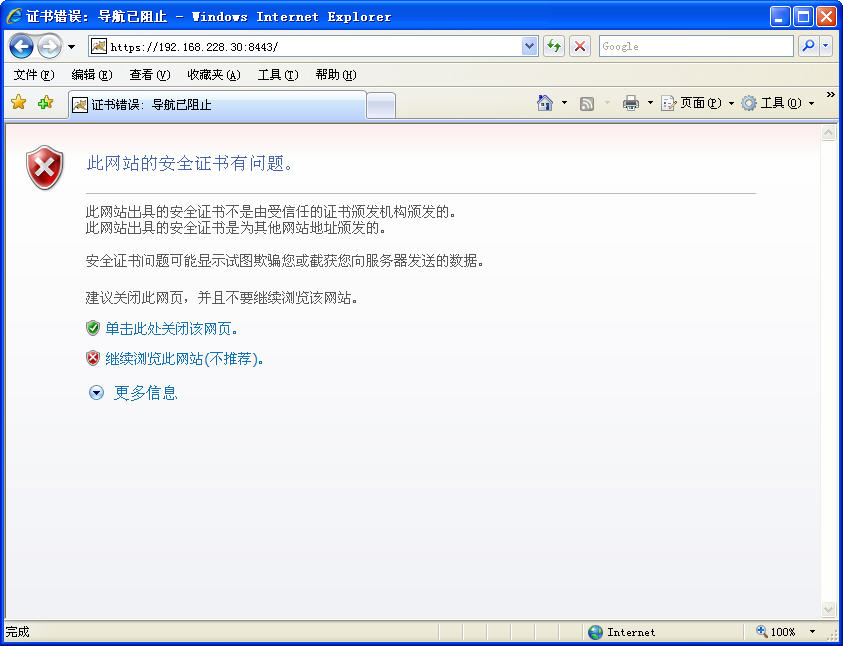Open the 帮助(H) menu
The image size is (843, 646).
click(x=336, y=75)
